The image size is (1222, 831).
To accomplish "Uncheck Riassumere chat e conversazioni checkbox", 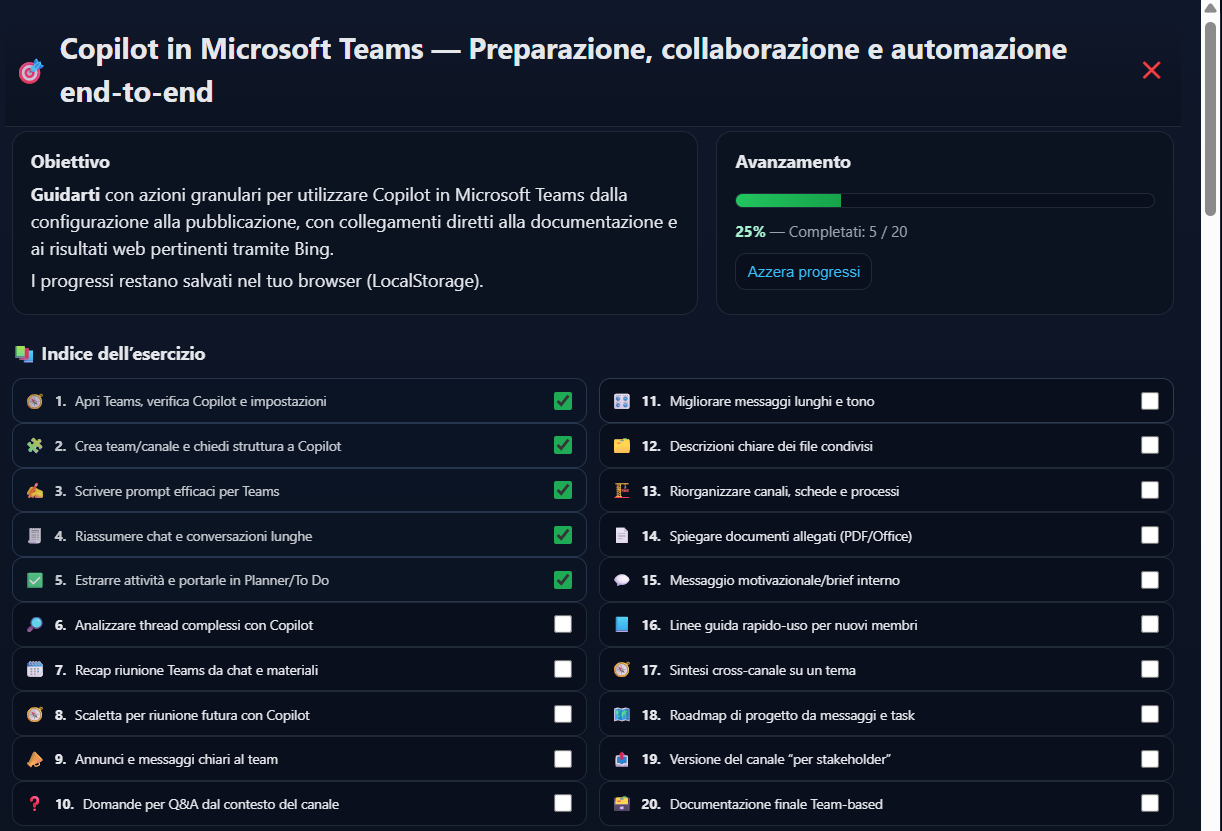I will click(563, 535).
